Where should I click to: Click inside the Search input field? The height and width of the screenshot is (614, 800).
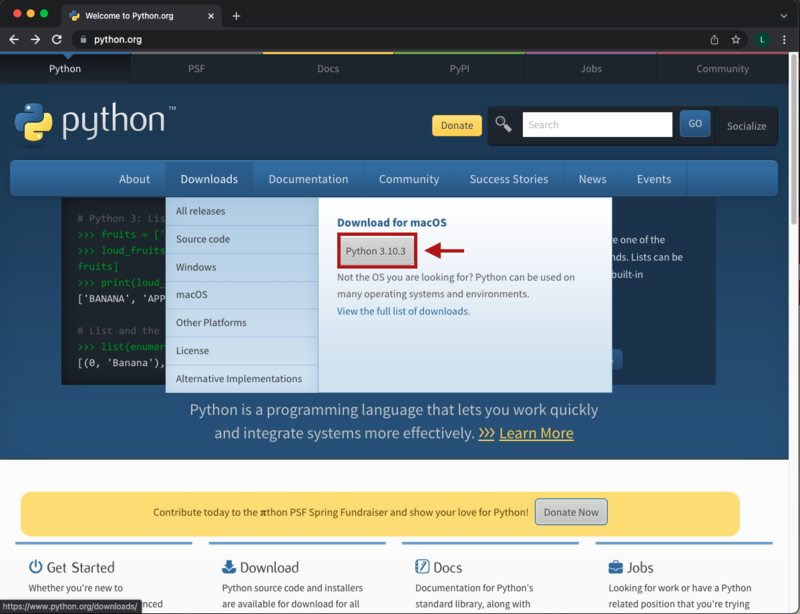coord(597,124)
